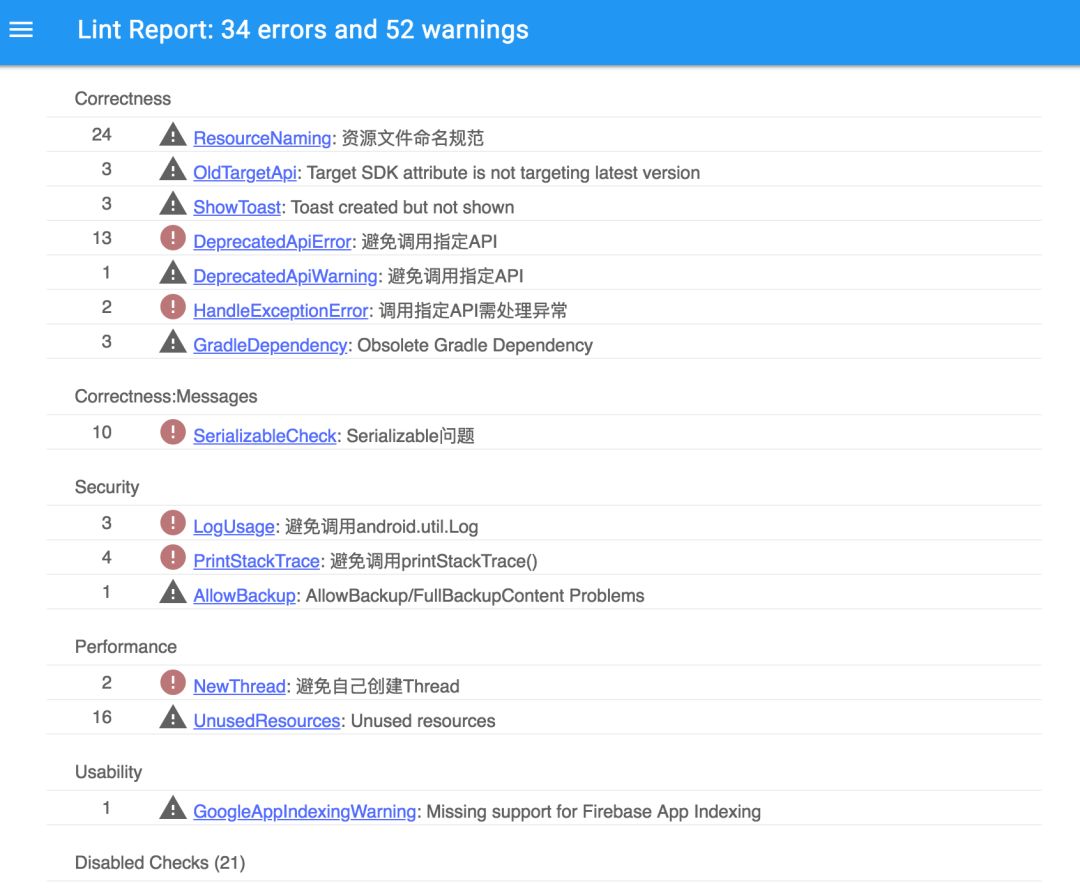This screenshot has width=1080, height=895.
Task: Click the error icon beside PrintStackTrace
Action: point(173,560)
